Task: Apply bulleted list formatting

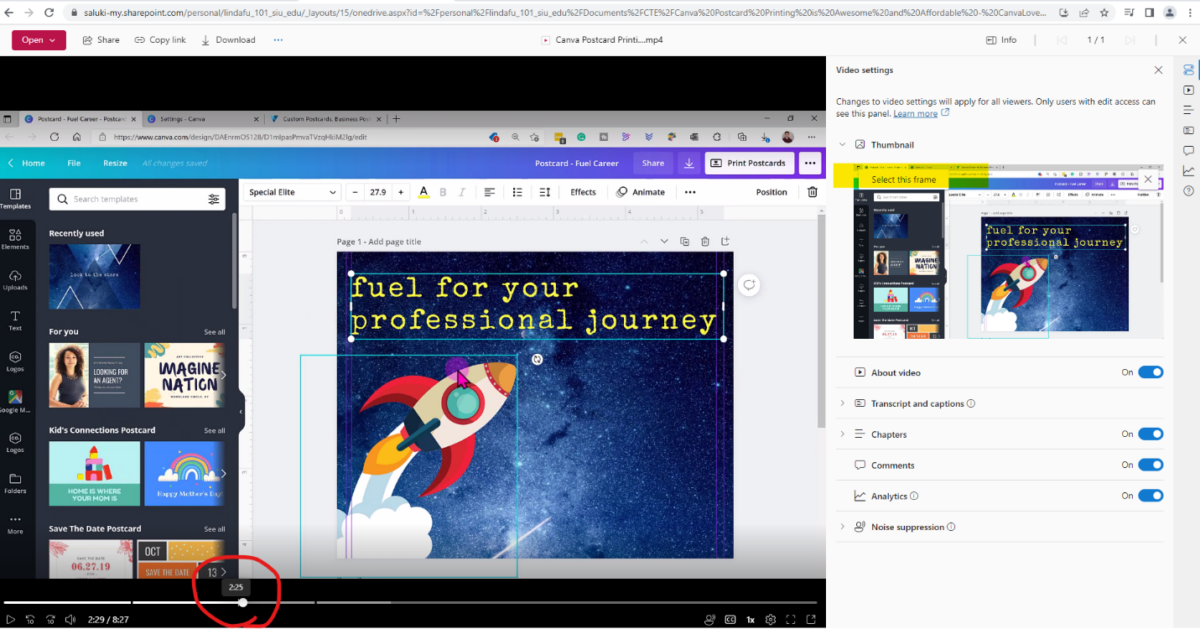Action: pyautogui.click(x=516, y=192)
